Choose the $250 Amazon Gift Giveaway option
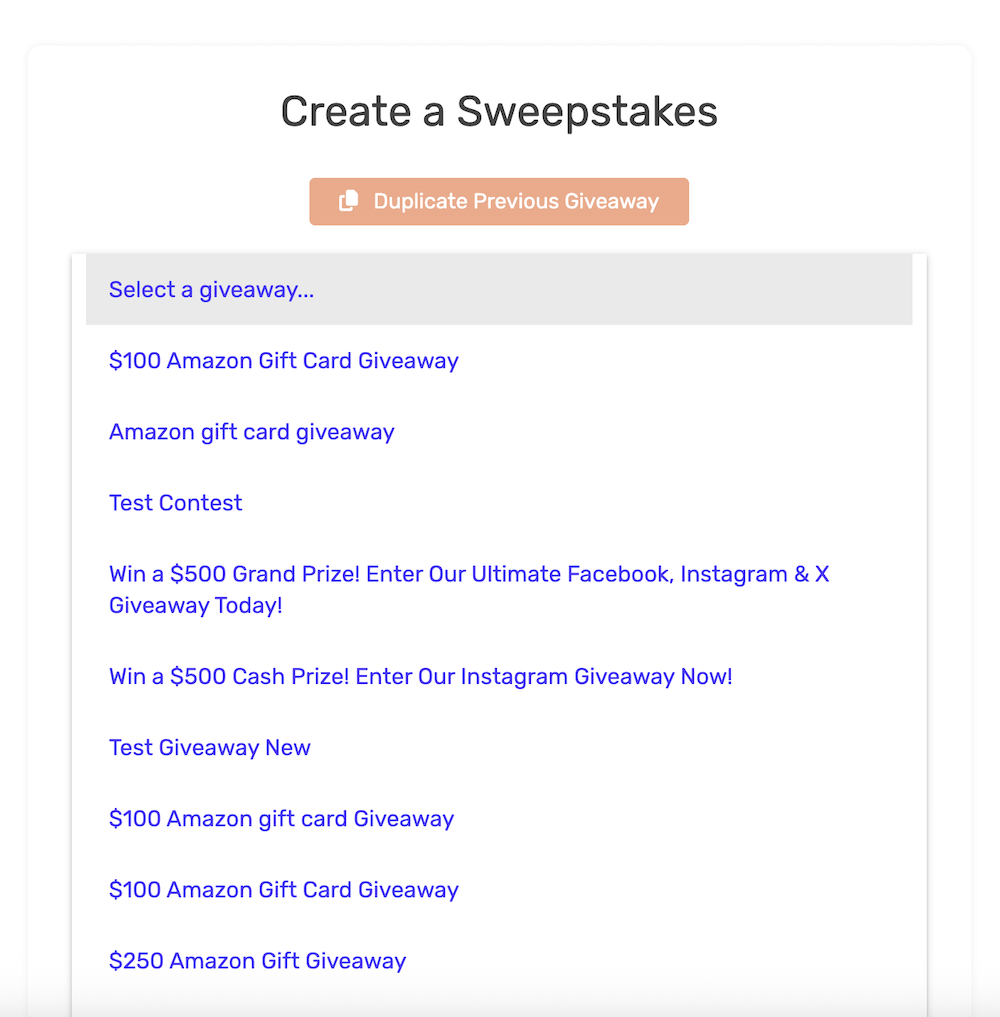Screen dimensions: 1000x1017 tap(257, 961)
